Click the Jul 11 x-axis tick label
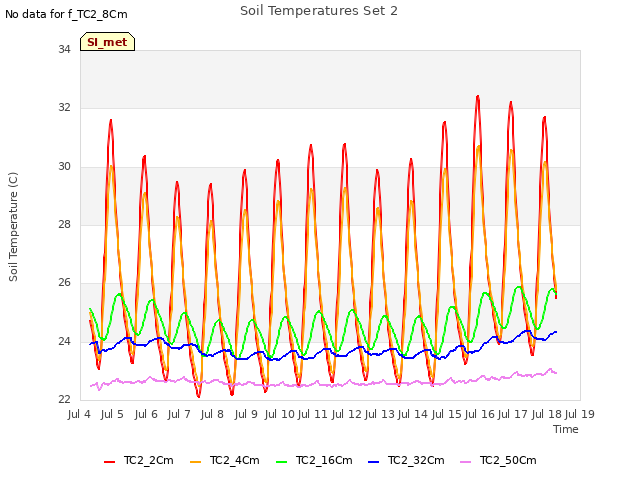 pos(313,414)
